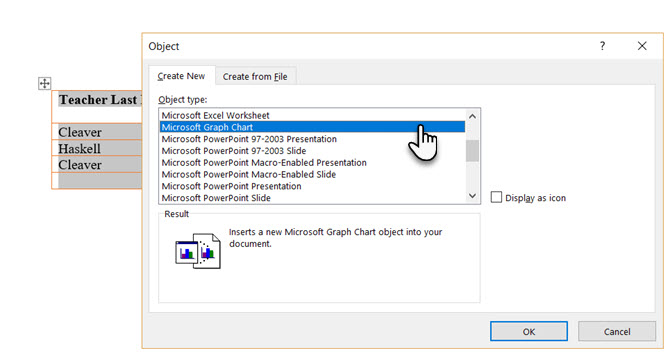Close the Object dialog

642,46
